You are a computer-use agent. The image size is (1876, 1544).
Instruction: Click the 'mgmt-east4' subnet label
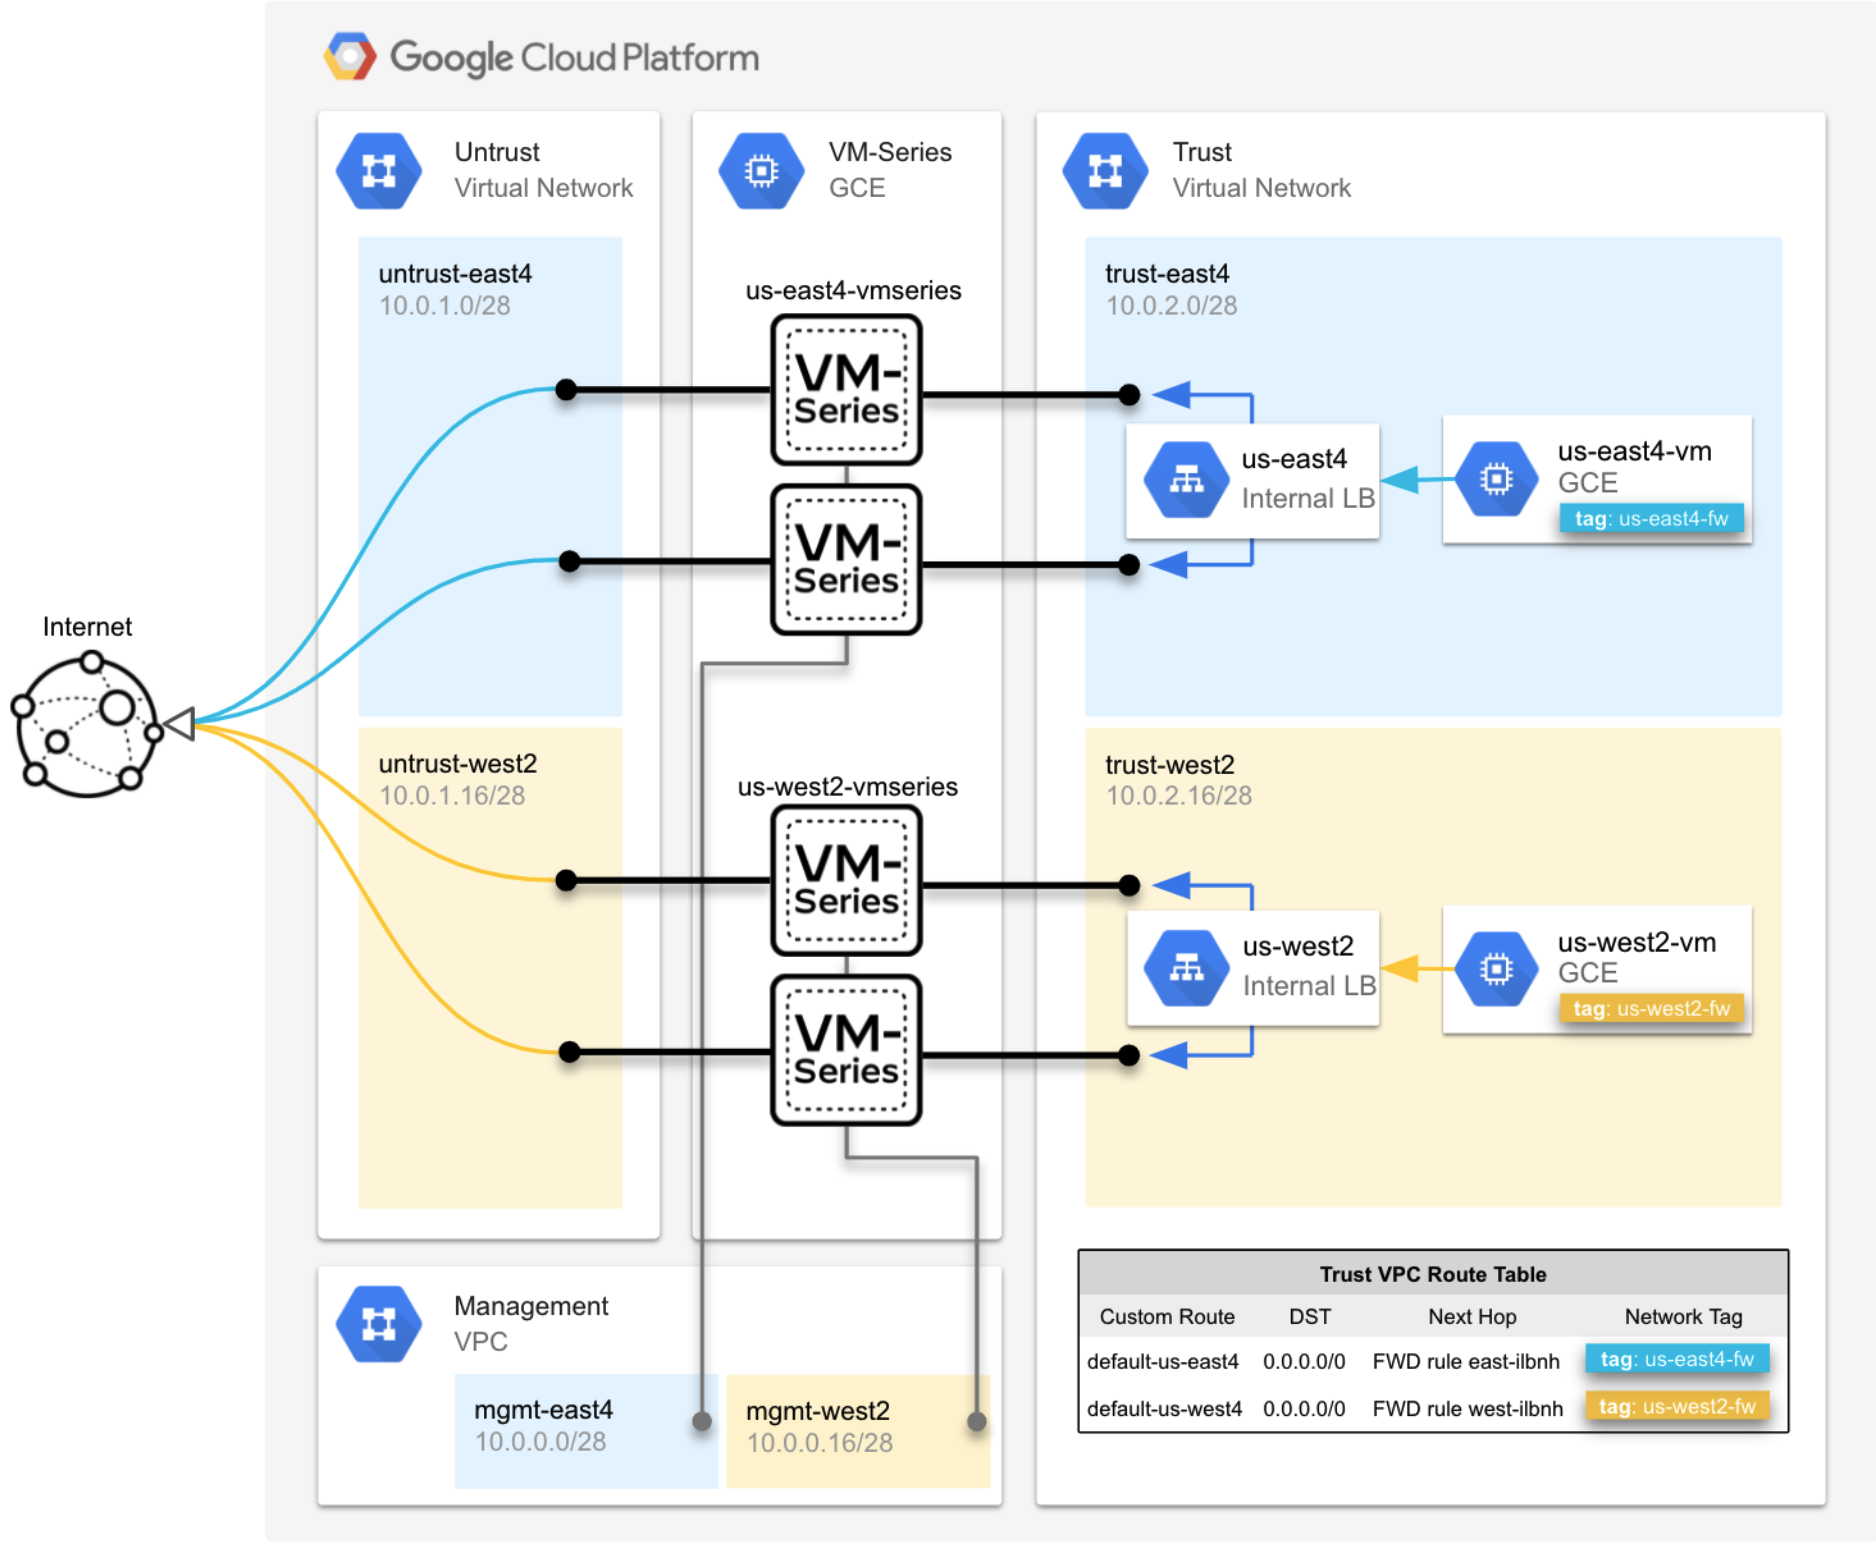543,1409
